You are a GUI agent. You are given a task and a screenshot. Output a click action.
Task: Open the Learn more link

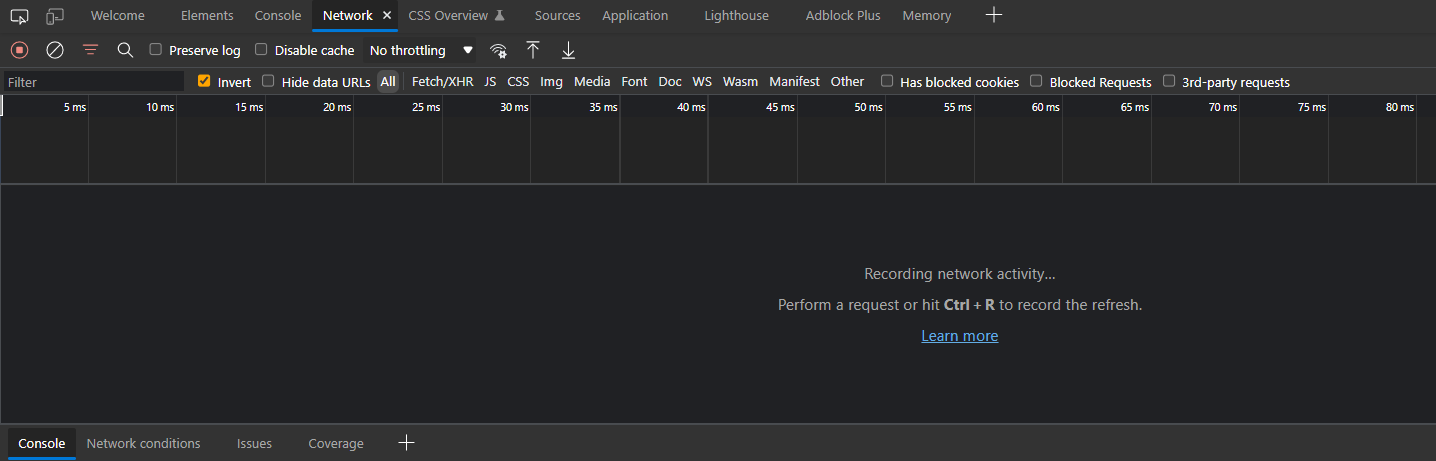click(960, 336)
